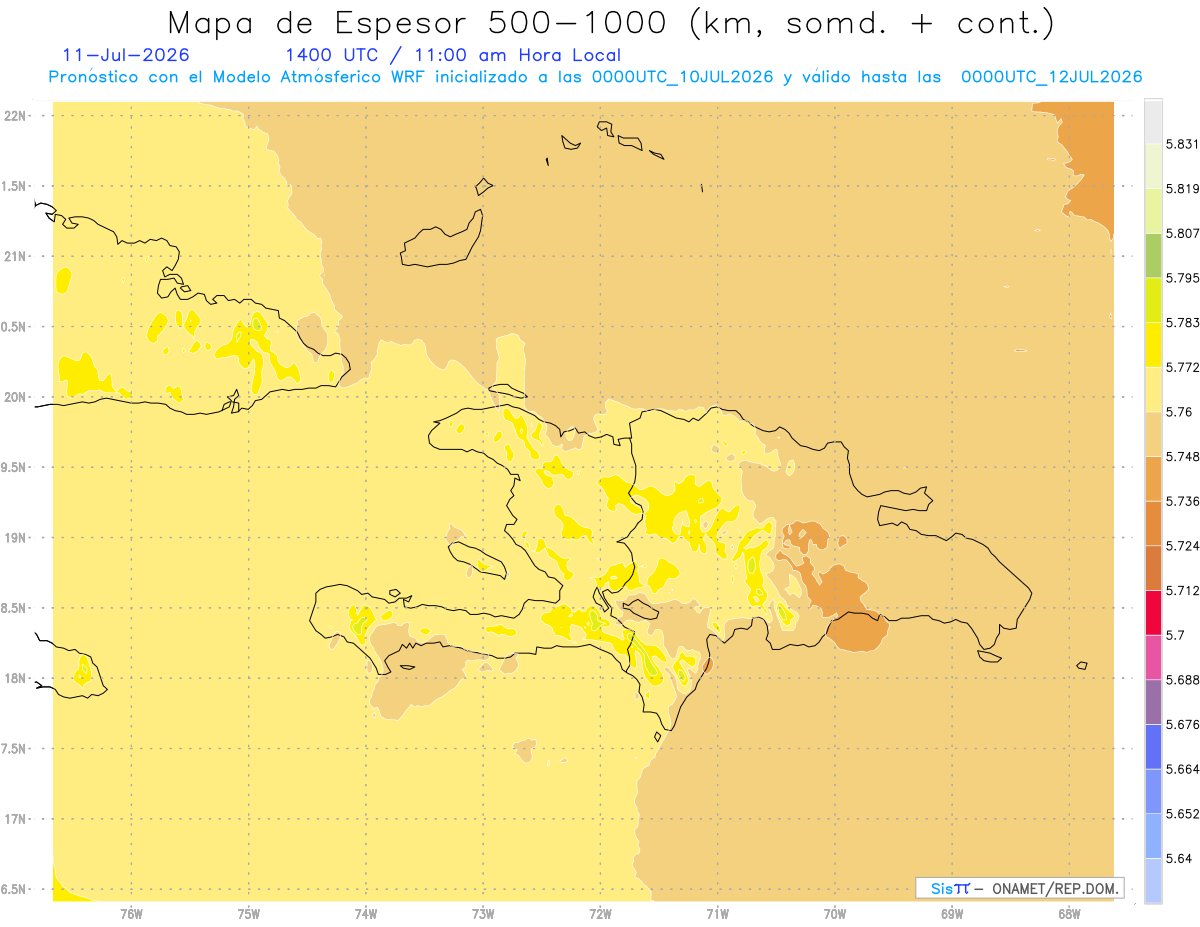Click the colorbar value 5.664
Viewport: 1200px width, 927px height.
[x=1182, y=769]
